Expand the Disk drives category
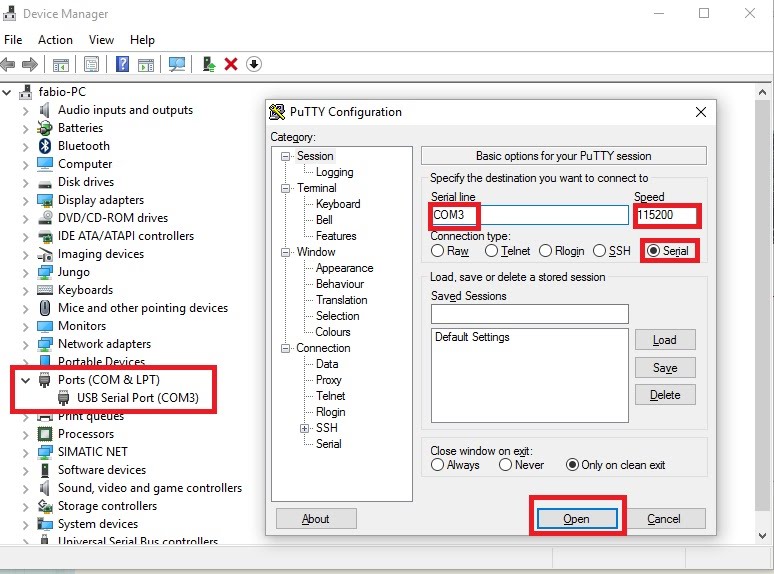Viewport: 774px width, 574px height. click(26, 182)
